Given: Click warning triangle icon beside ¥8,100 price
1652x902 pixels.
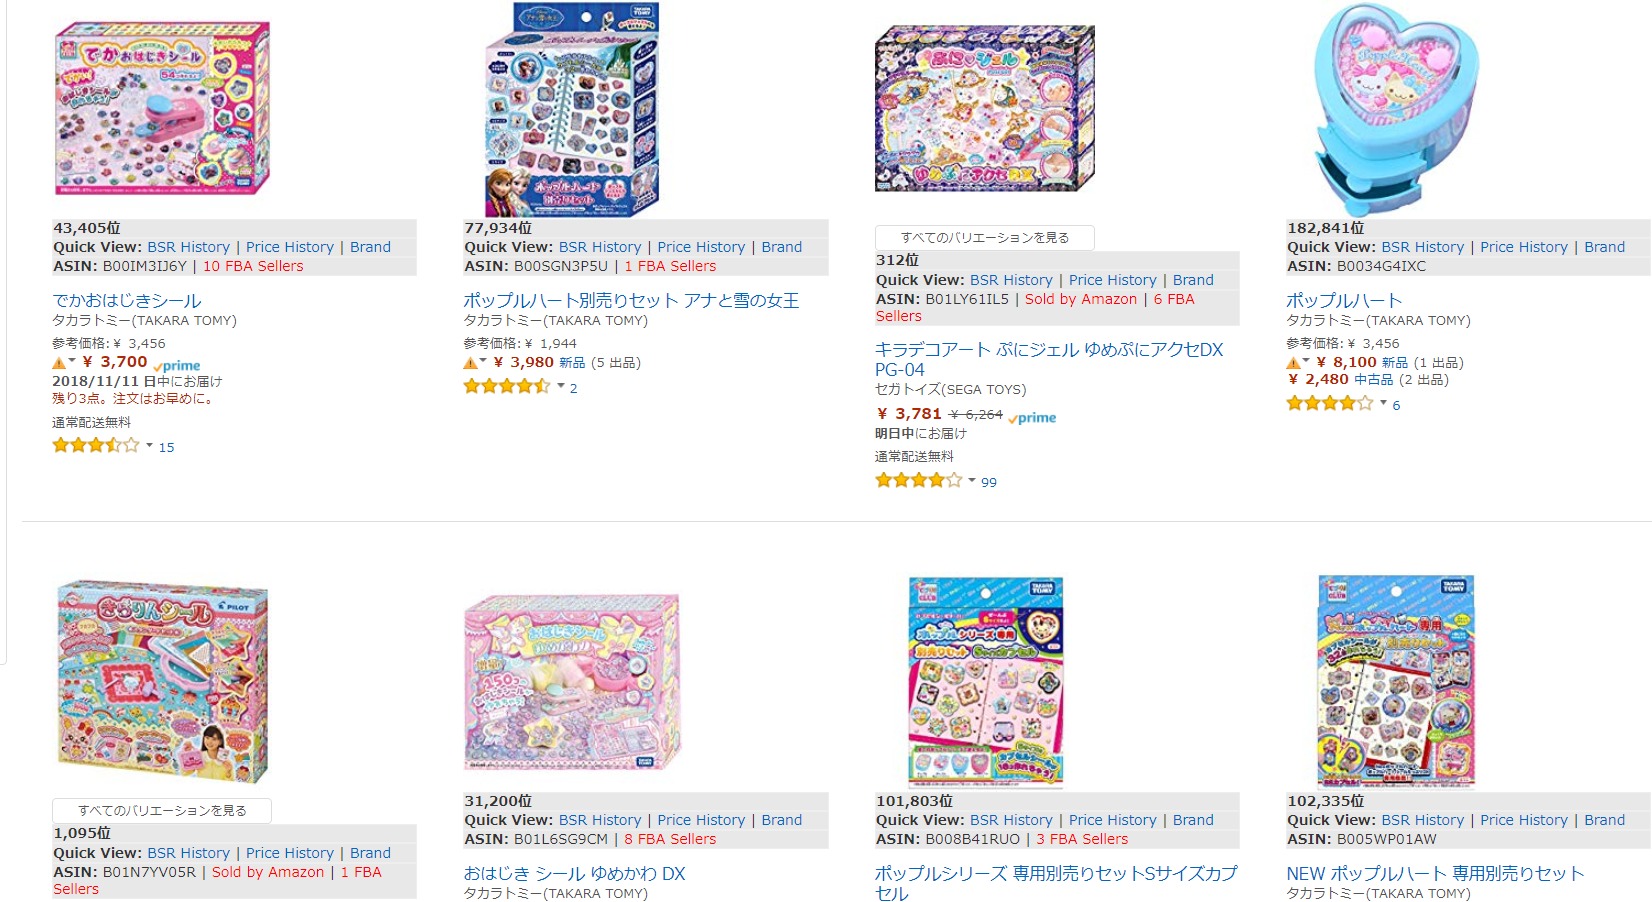Looking at the screenshot, I should pos(1293,363).
